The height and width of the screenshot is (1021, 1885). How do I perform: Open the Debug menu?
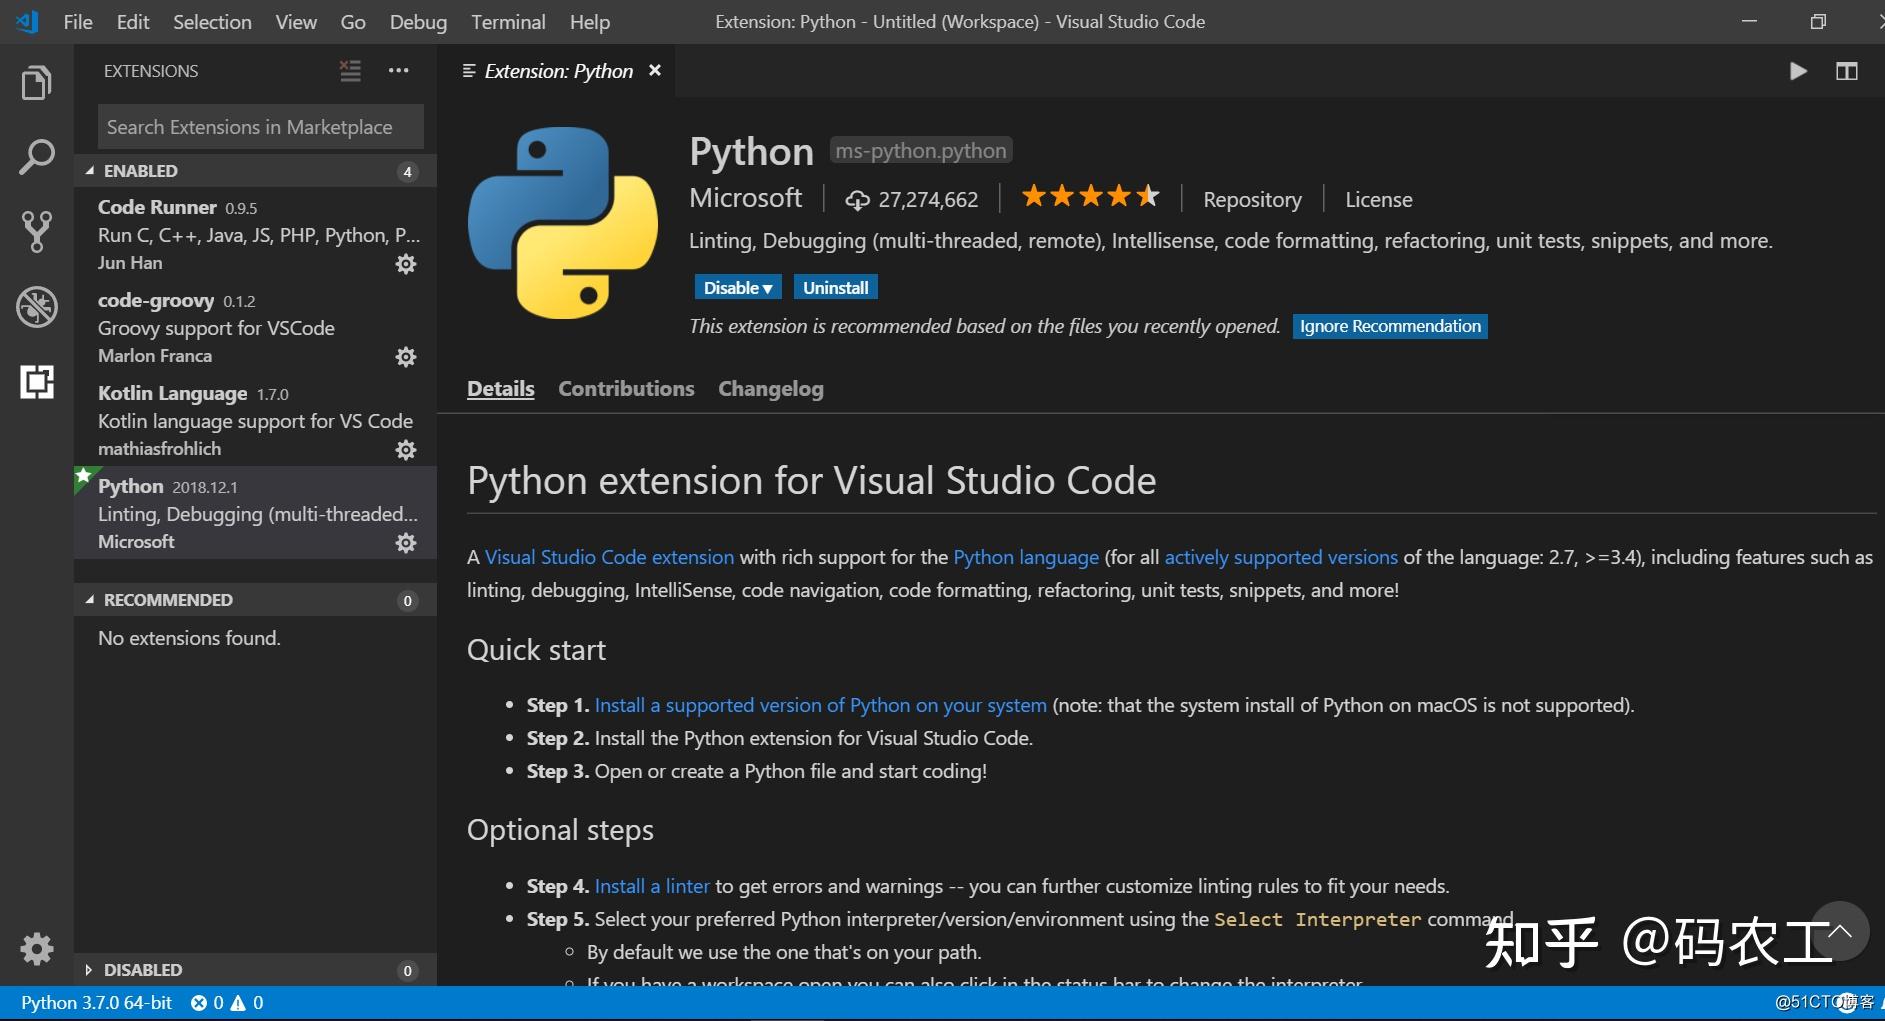[418, 22]
